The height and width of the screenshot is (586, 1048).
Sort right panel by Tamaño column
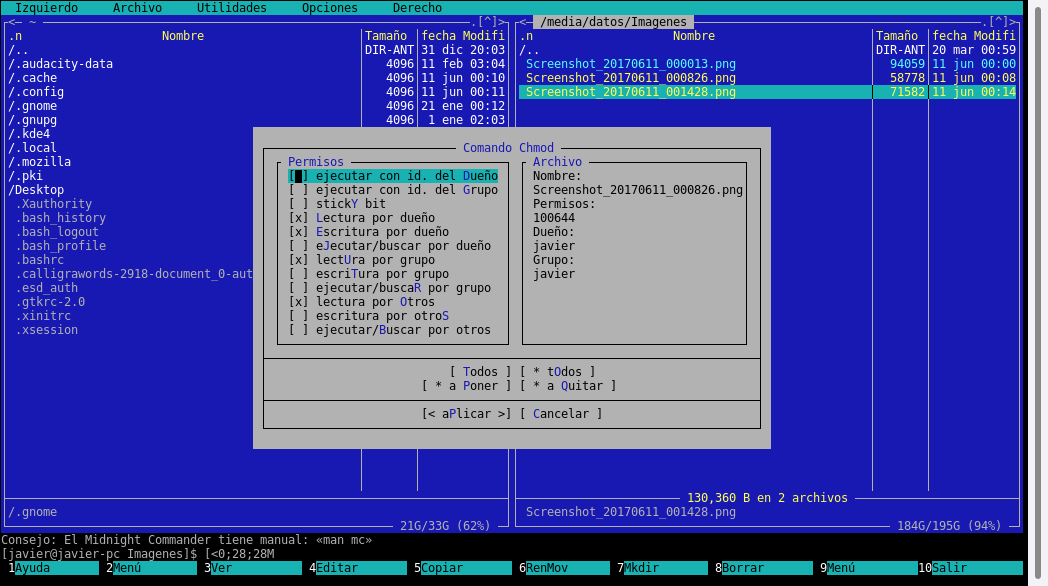[897, 36]
